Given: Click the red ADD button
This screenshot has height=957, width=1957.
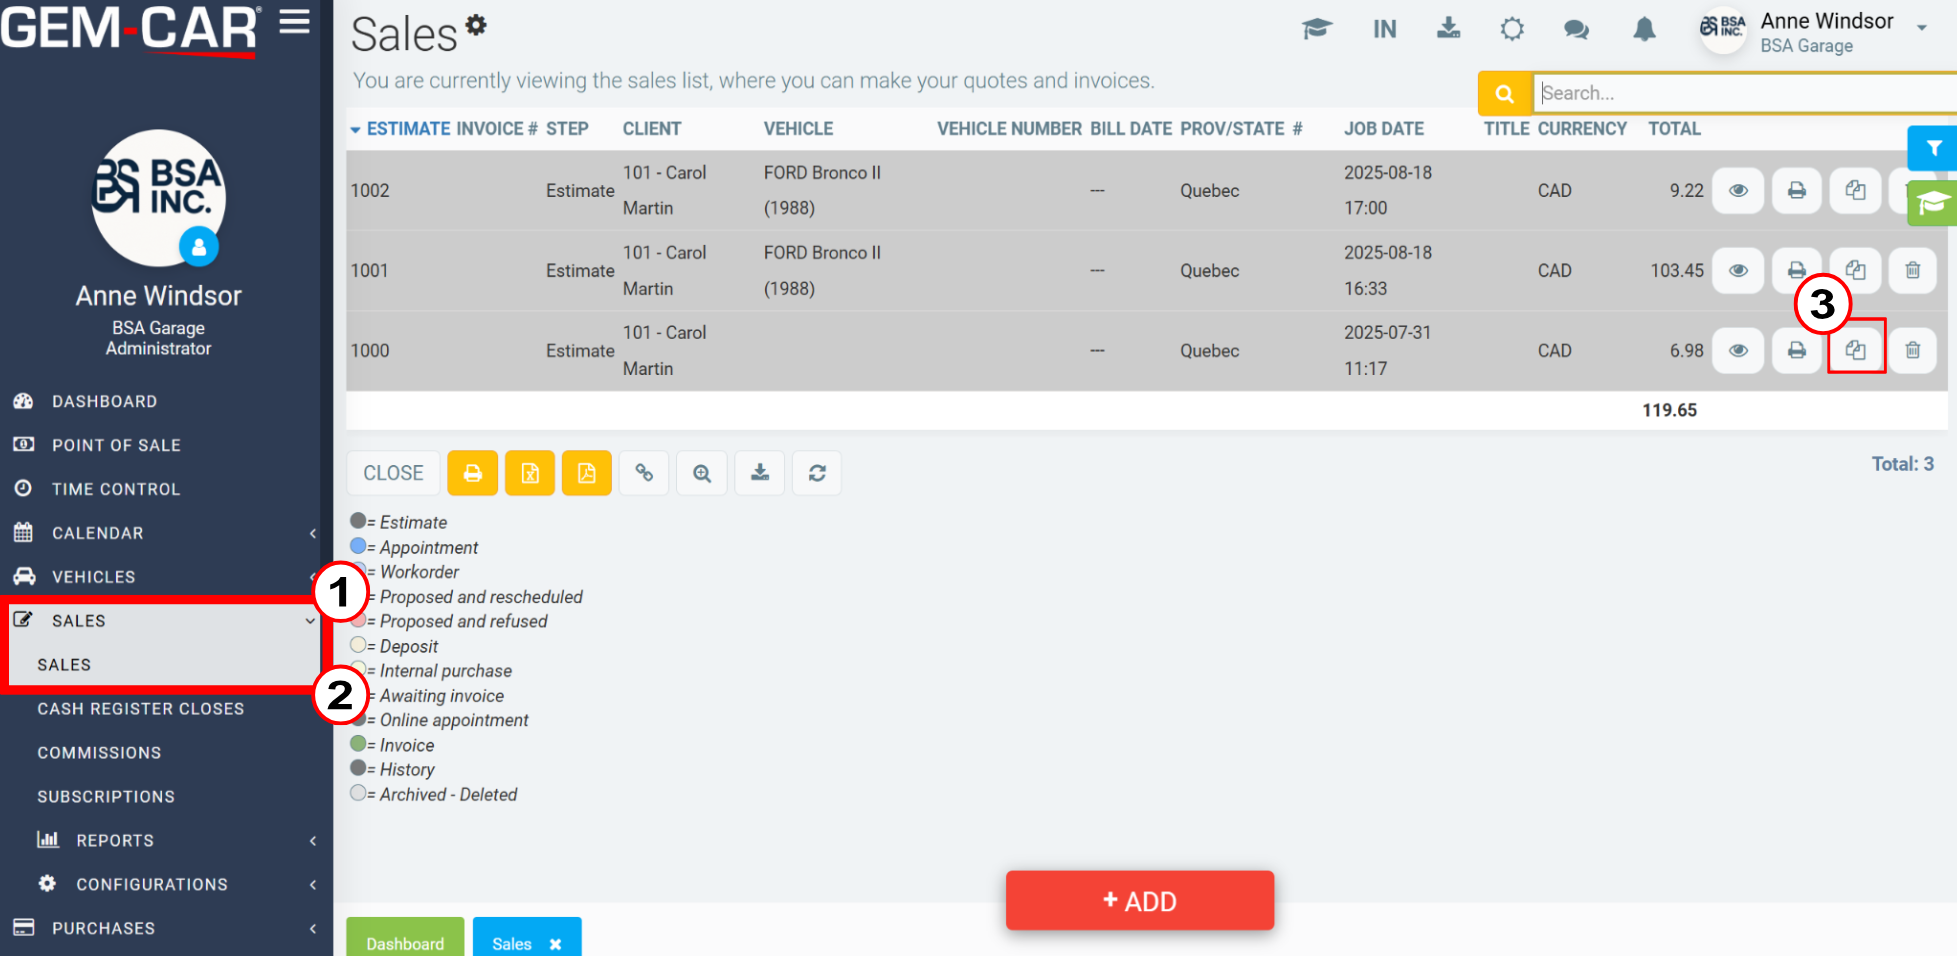Looking at the screenshot, I should (x=1140, y=901).
